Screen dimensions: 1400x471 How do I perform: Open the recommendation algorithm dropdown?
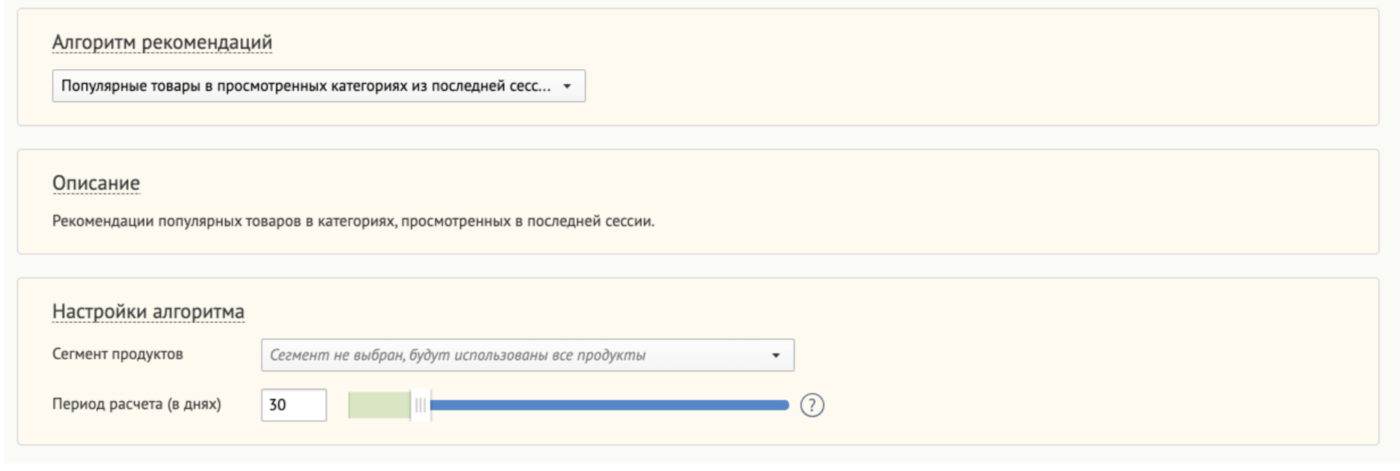click(319, 87)
